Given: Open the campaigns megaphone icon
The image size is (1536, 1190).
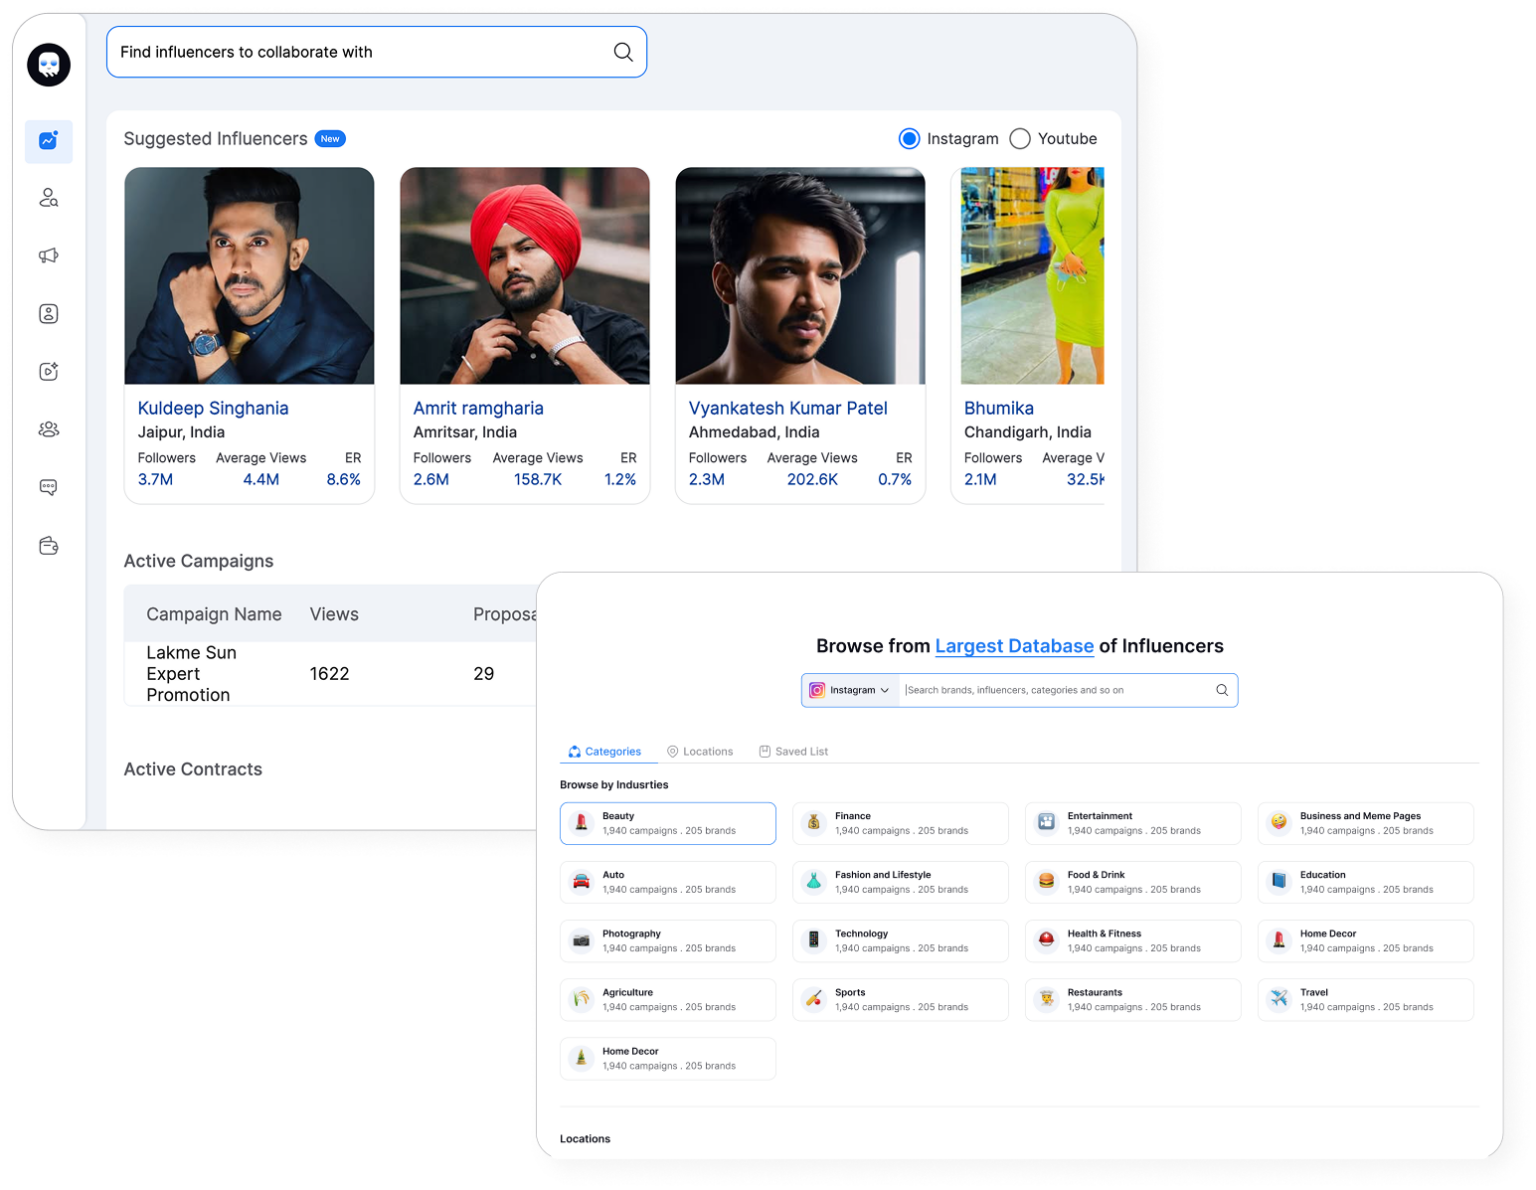Looking at the screenshot, I should 48,256.
